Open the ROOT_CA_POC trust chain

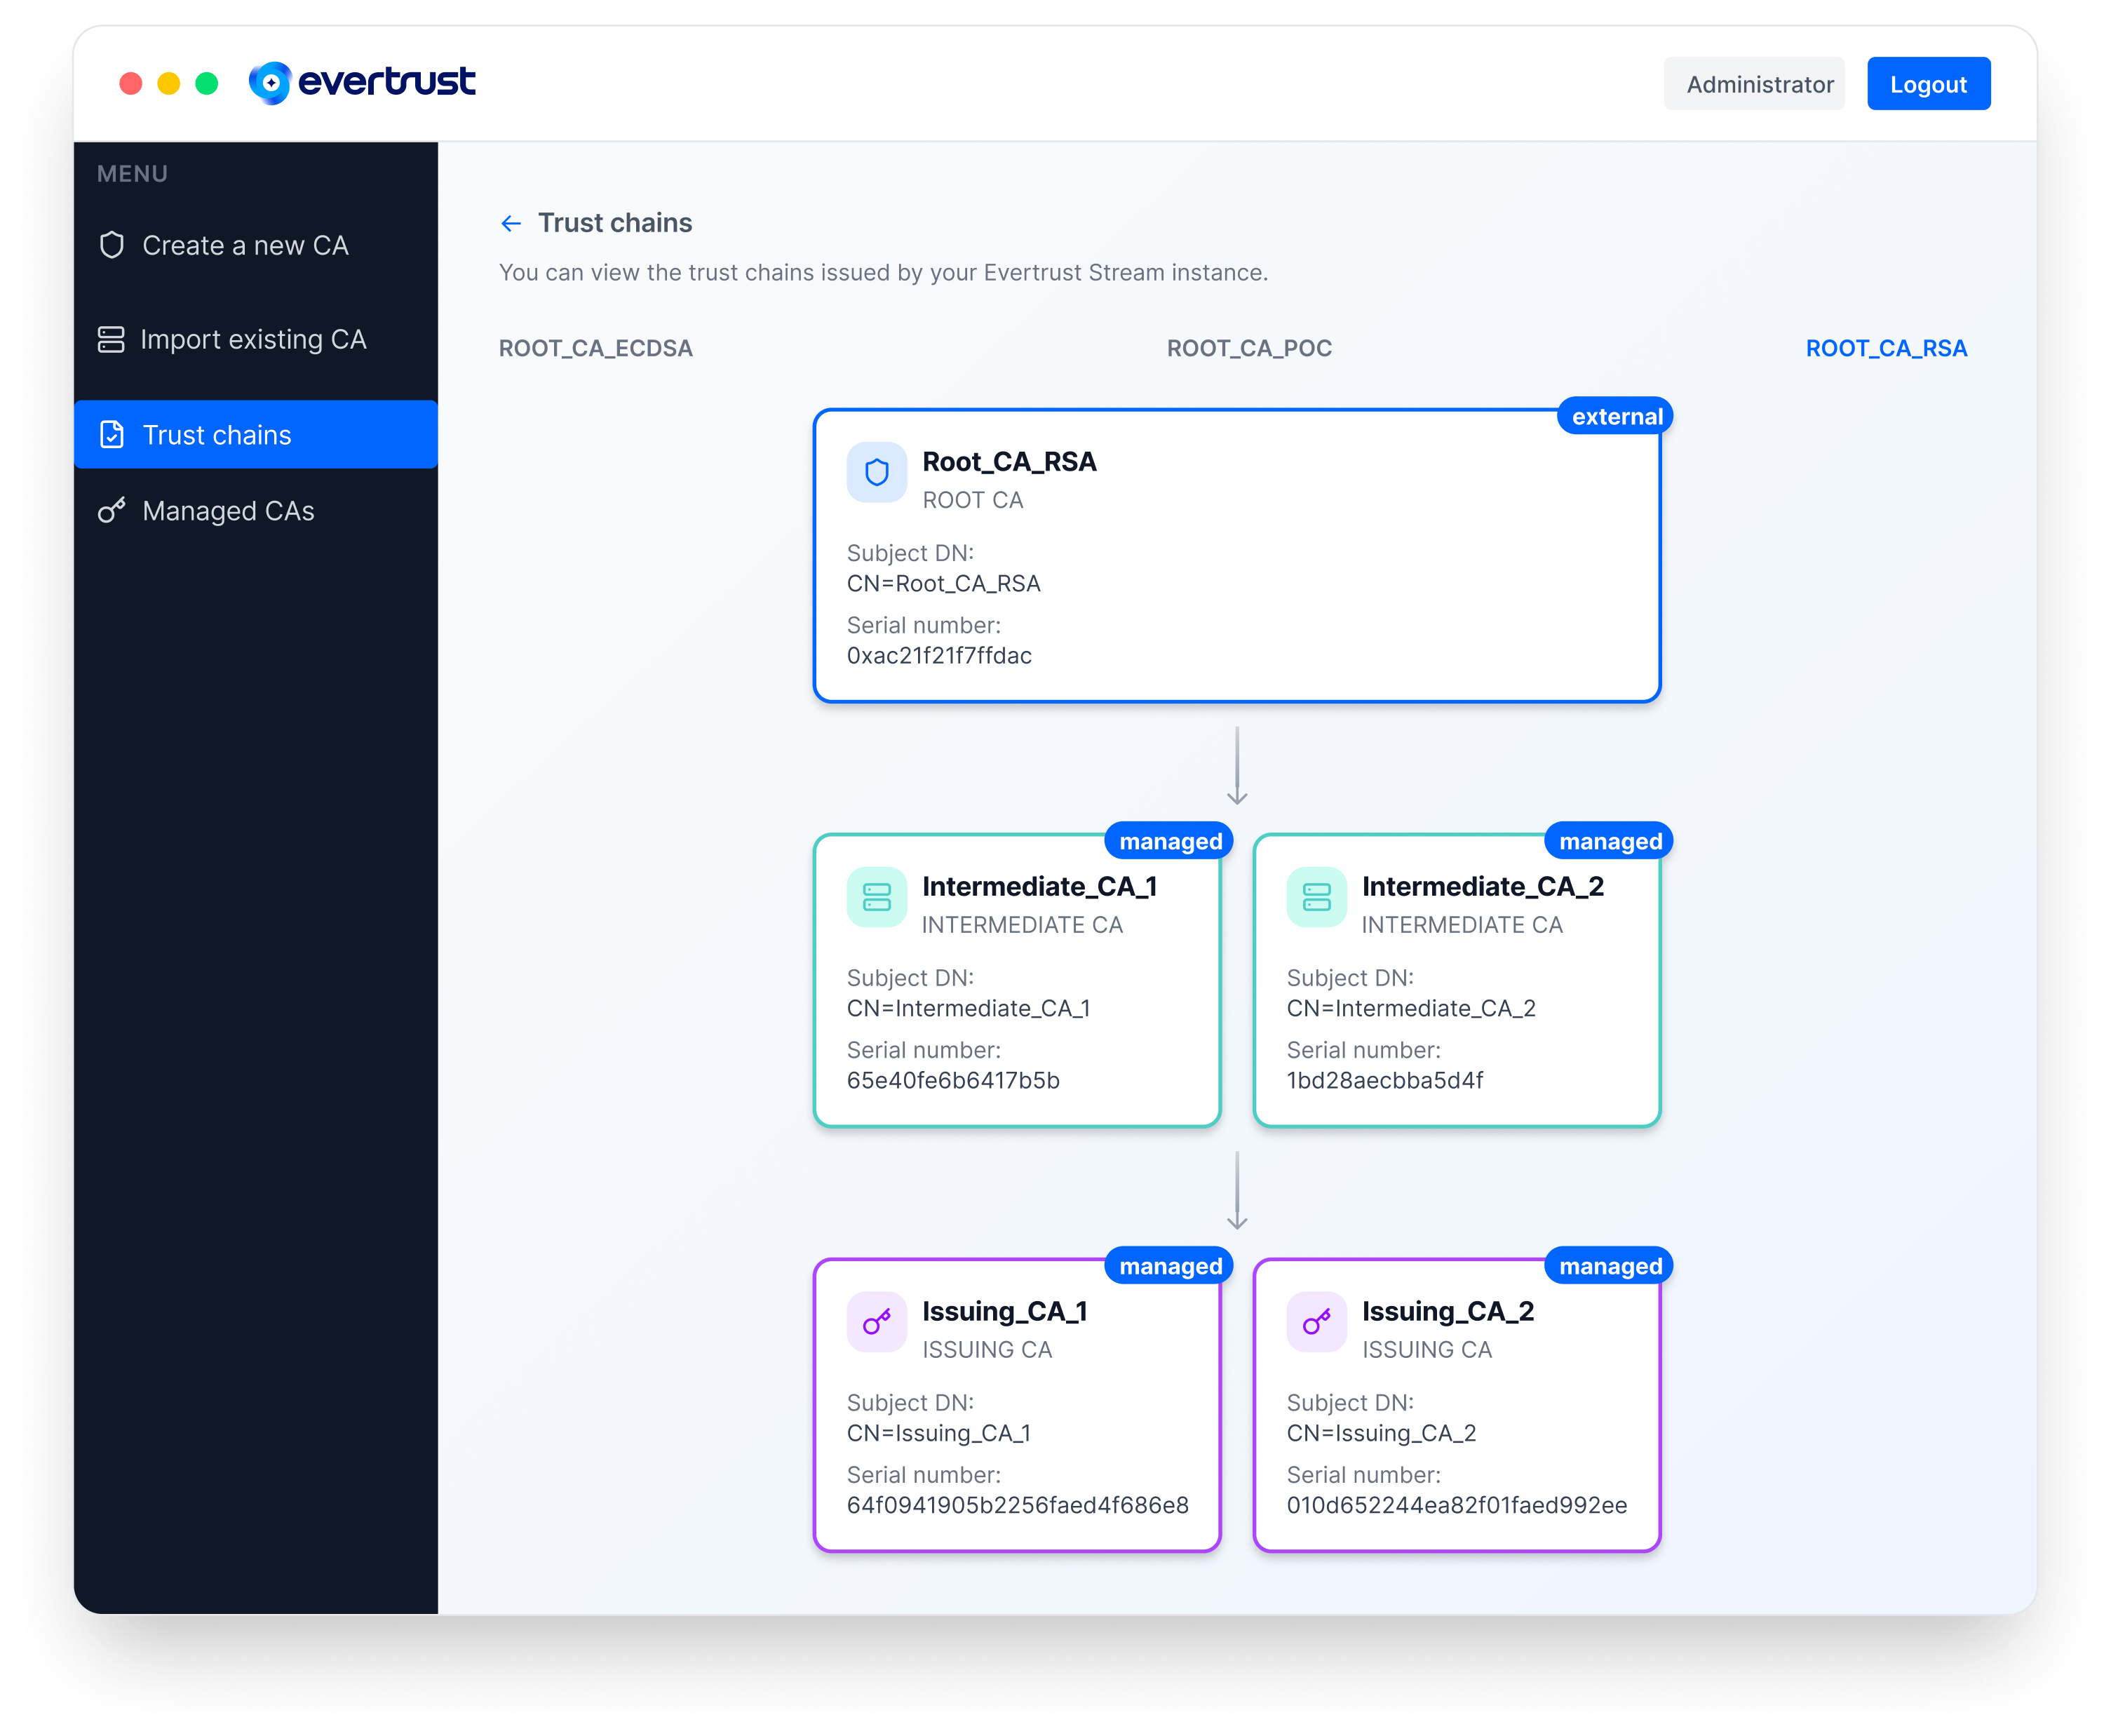pos(1249,348)
